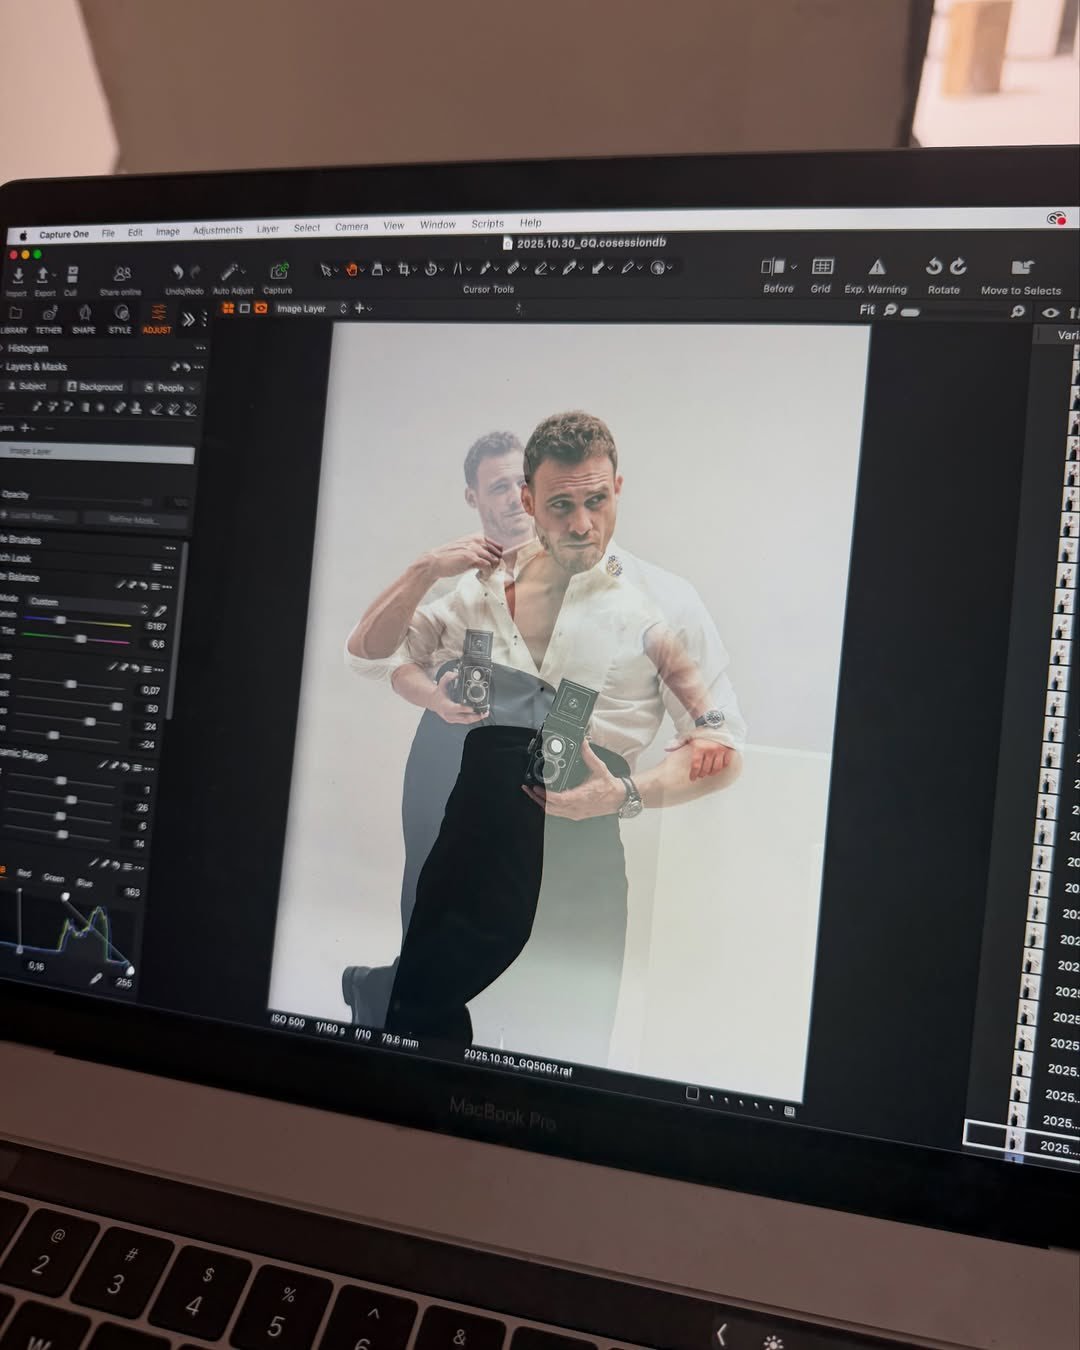Screen dimensions: 1080x1350
Task: Click the add layer plus icon
Action: pyautogui.click(x=359, y=308)
